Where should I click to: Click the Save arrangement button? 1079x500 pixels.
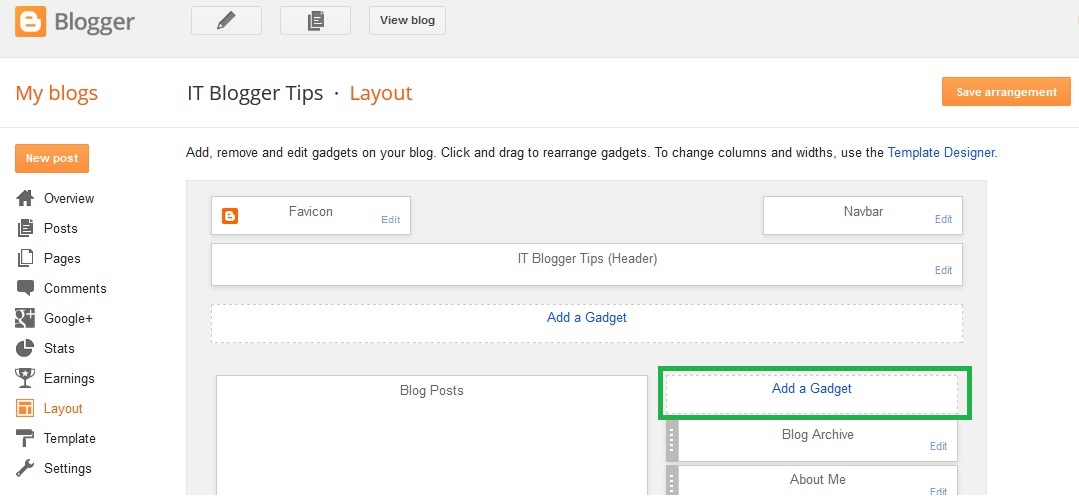pos(1006,91)
